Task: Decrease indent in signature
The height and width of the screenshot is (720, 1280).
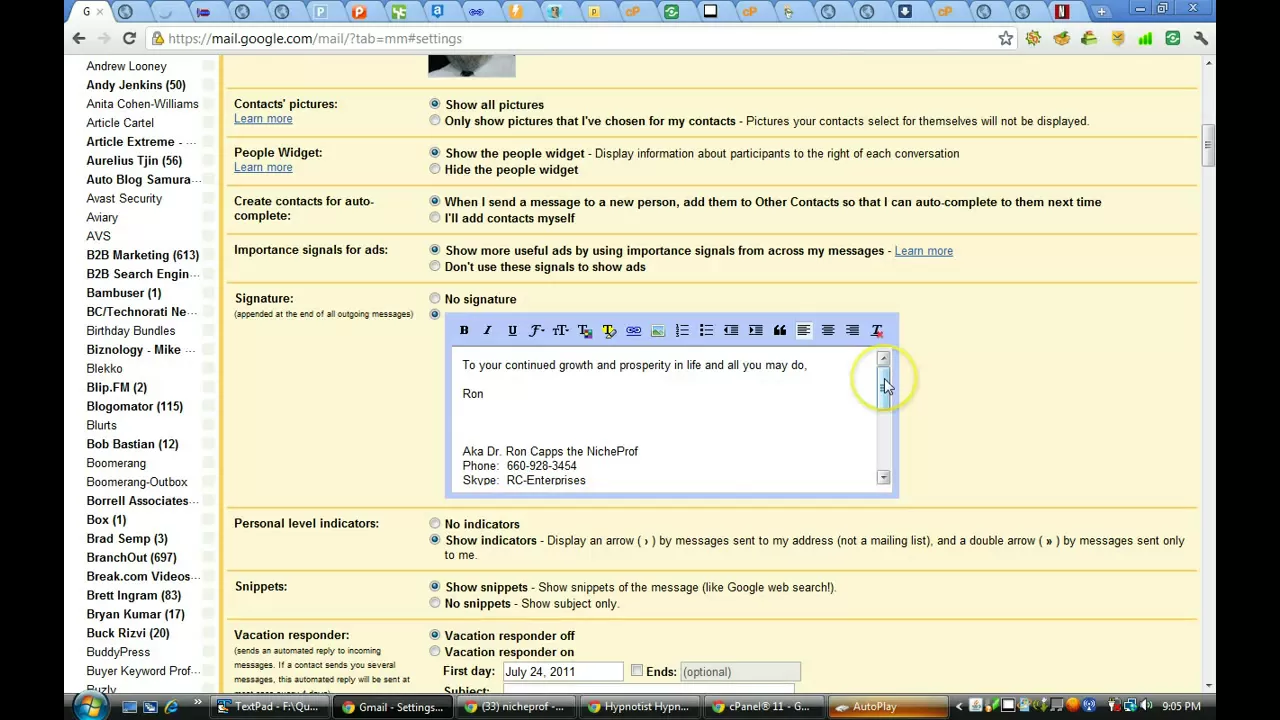Action: [731, 330]
